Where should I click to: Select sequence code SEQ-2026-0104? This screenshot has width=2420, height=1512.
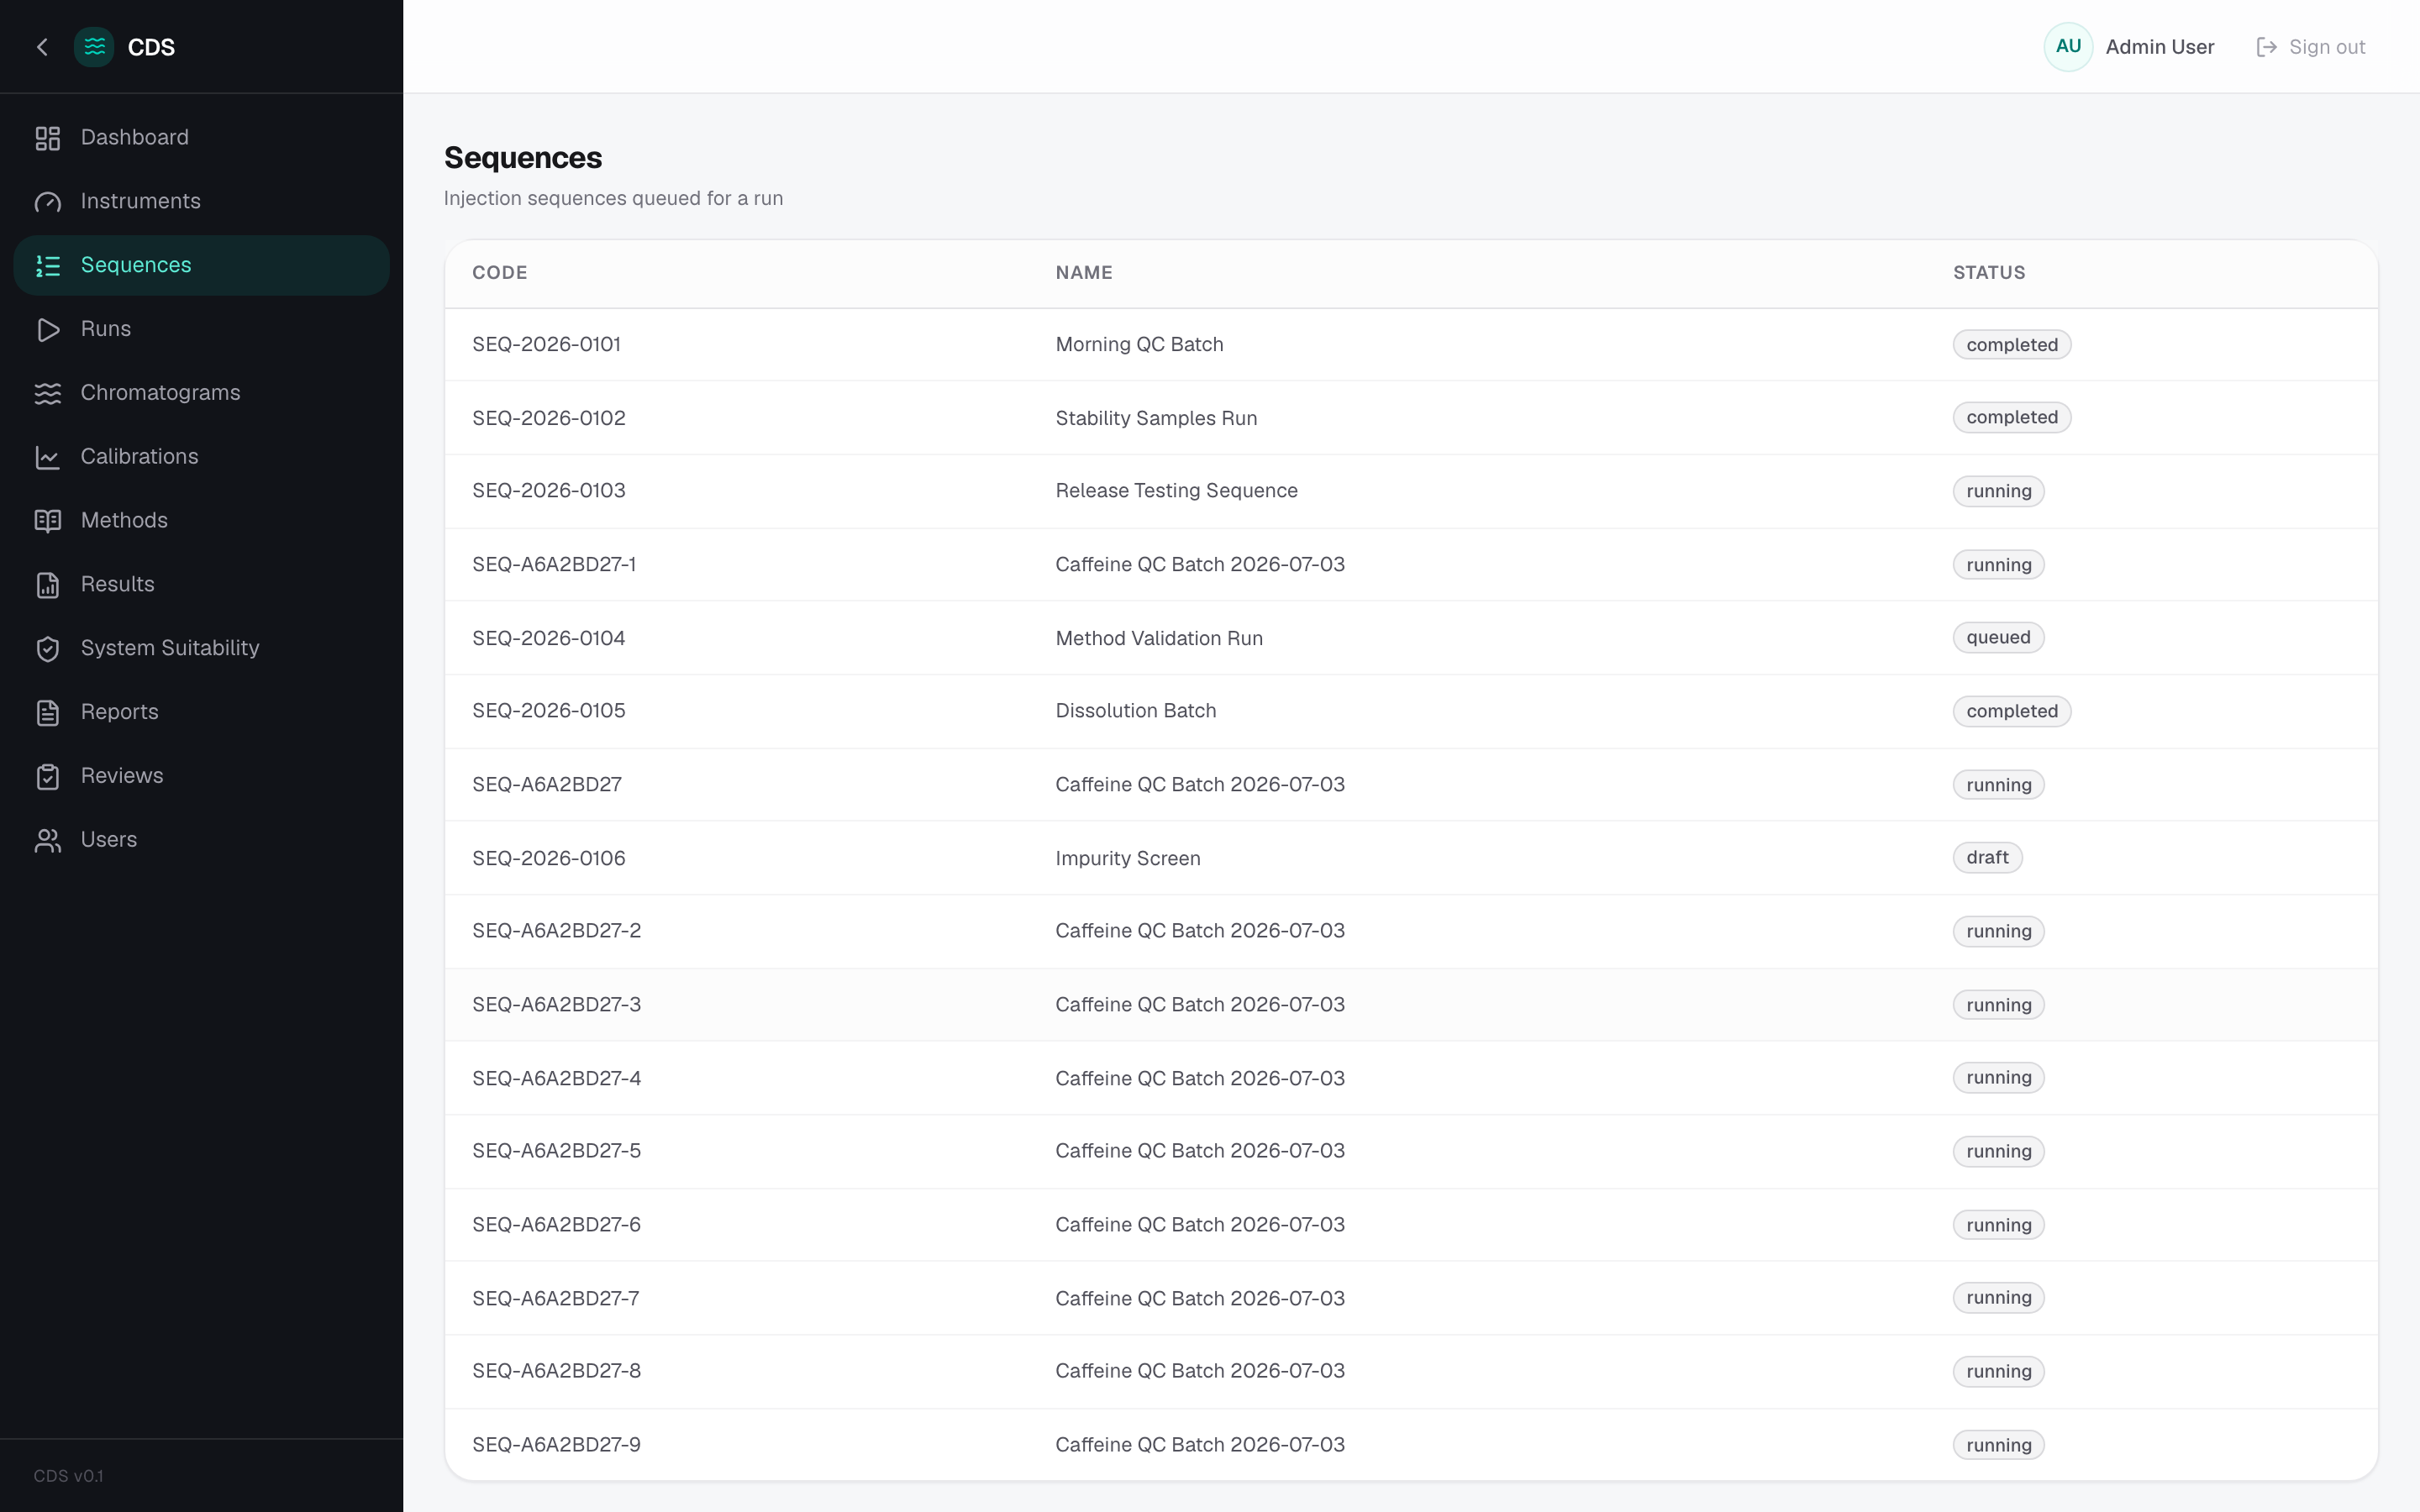(x=548, y=638)
